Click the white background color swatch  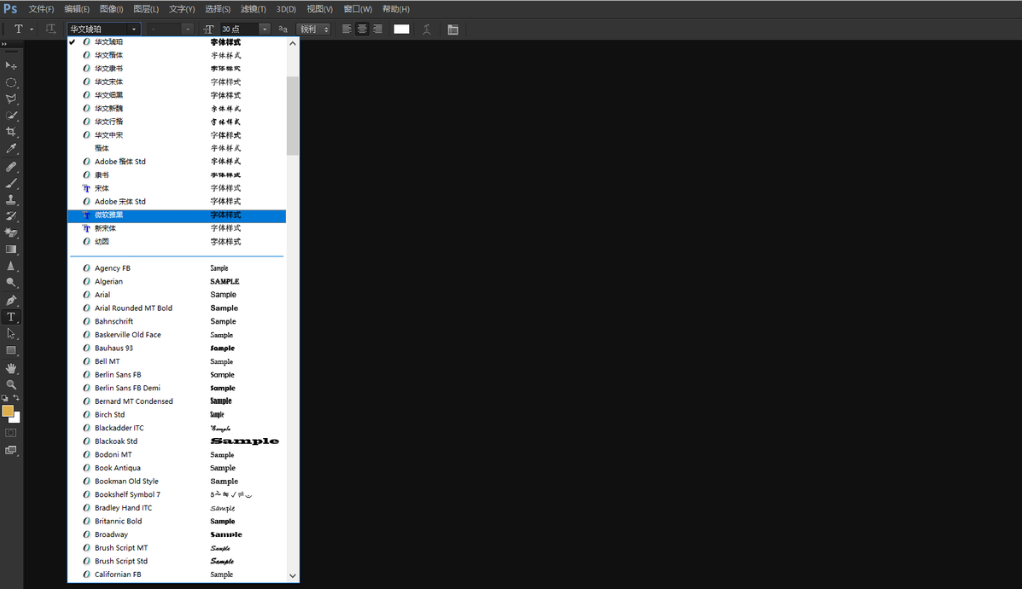tap(16, 419)
